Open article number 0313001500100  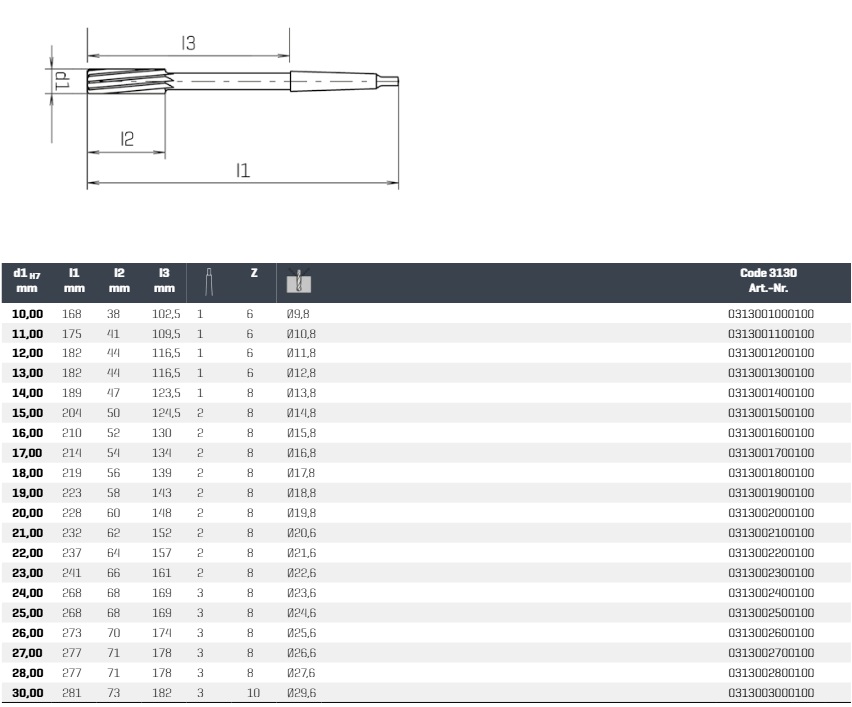click(x=771, y=413)
